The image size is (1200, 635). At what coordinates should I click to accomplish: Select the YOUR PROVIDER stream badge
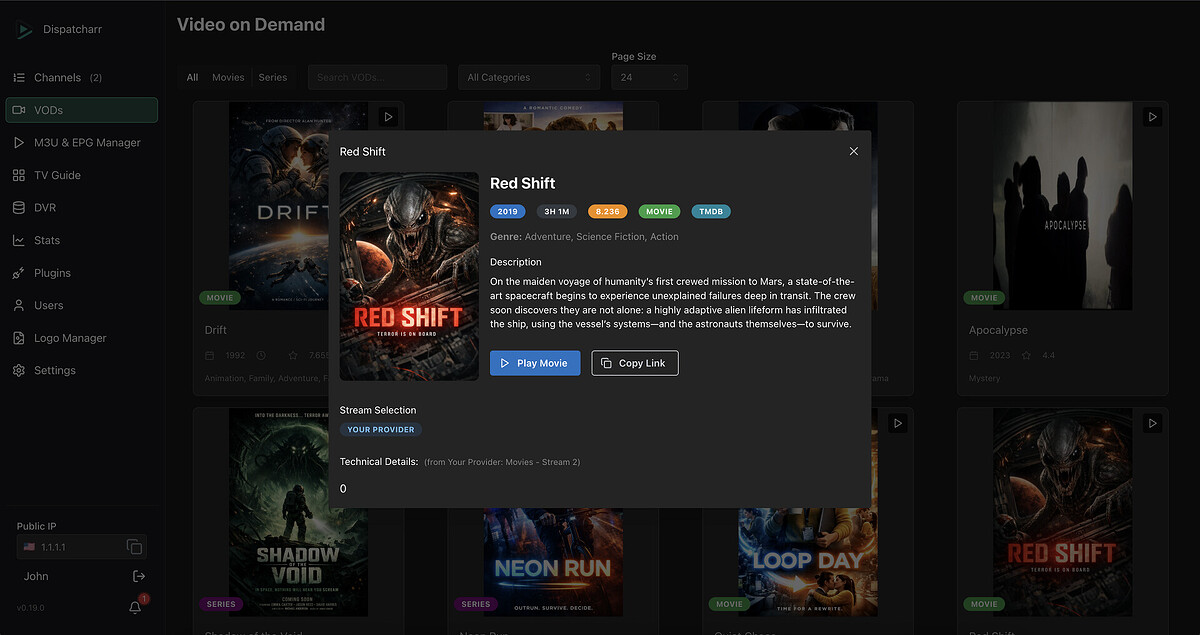click(380, 429)
